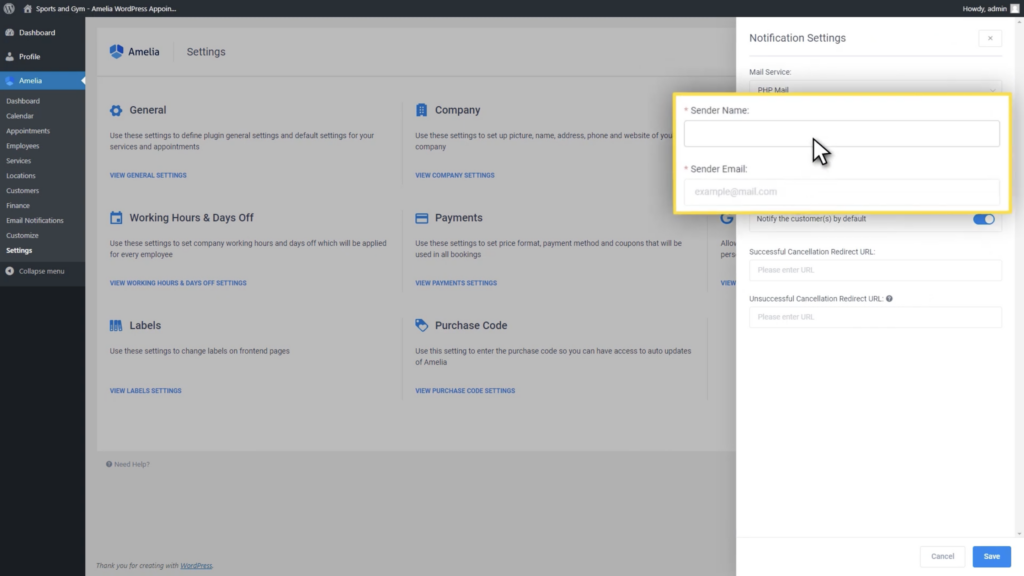Click the Sender Email input field
This screenshot has height=576, width=1024.
[841, 192]
